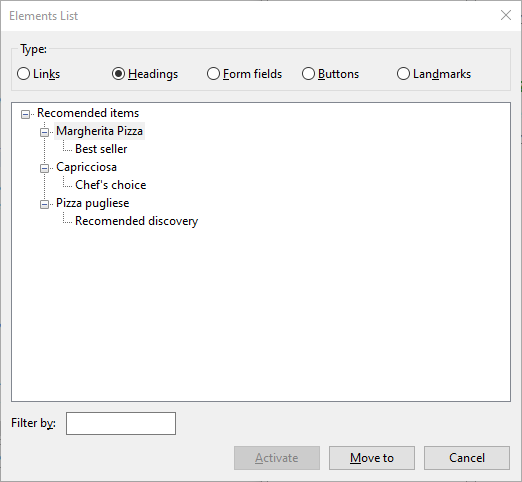The image size is (522, 482).
Task: Select the Capricciosa heading
Action: pyautogui.click(x=86, y=167)
